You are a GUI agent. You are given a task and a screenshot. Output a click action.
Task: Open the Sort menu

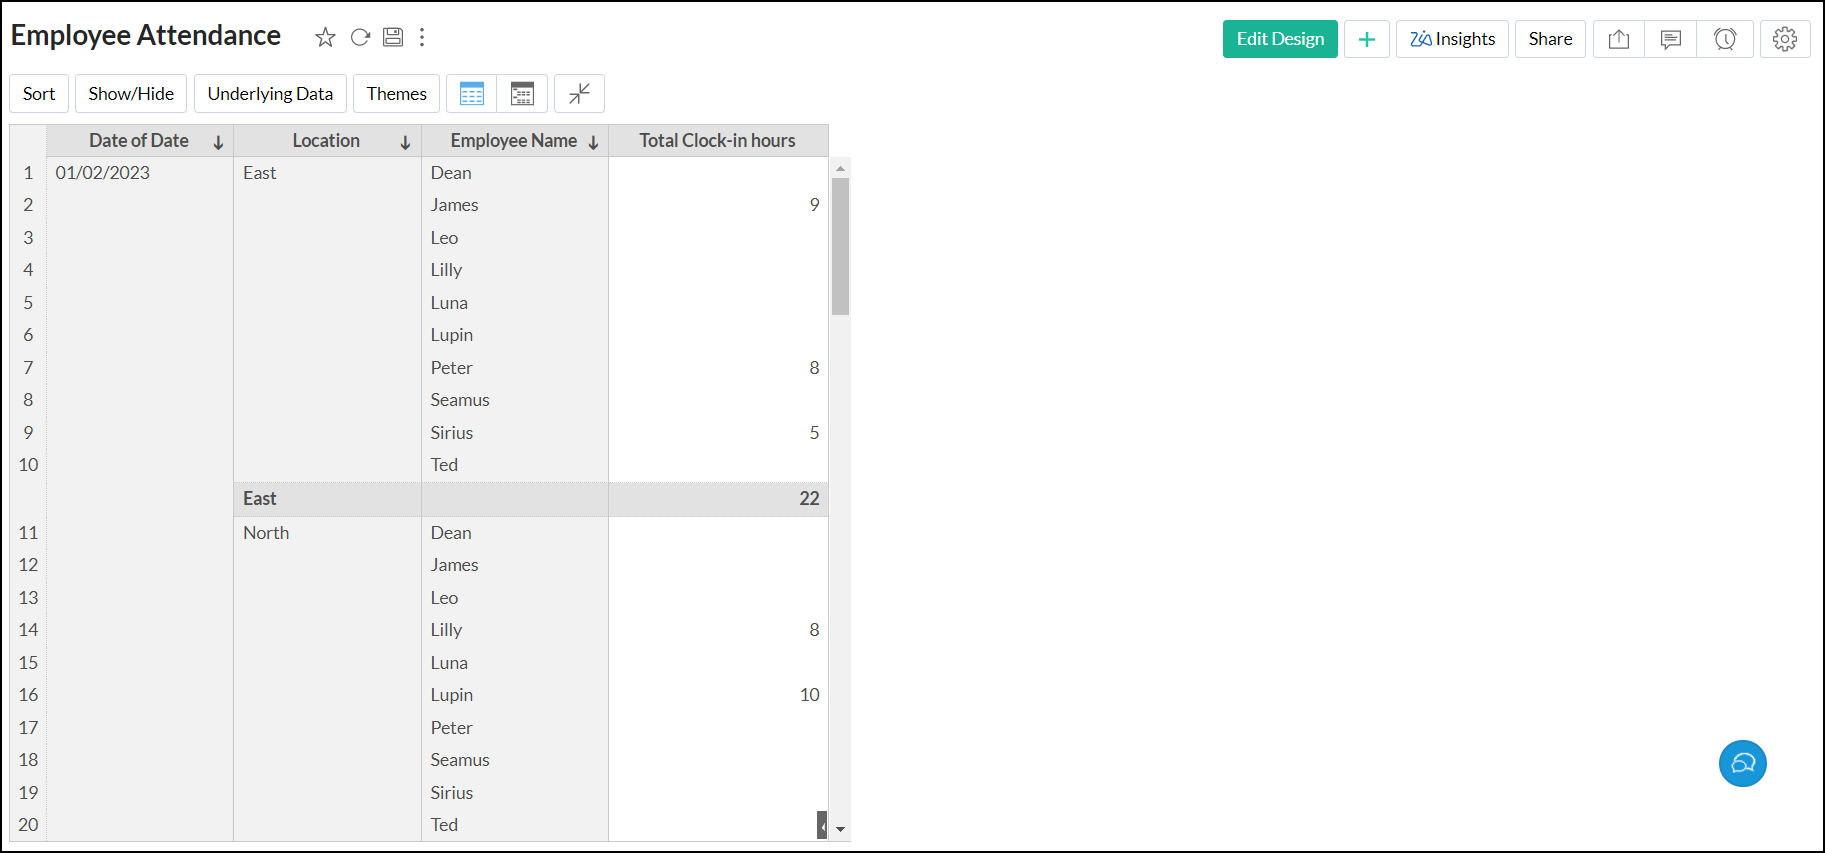(39, 94)
